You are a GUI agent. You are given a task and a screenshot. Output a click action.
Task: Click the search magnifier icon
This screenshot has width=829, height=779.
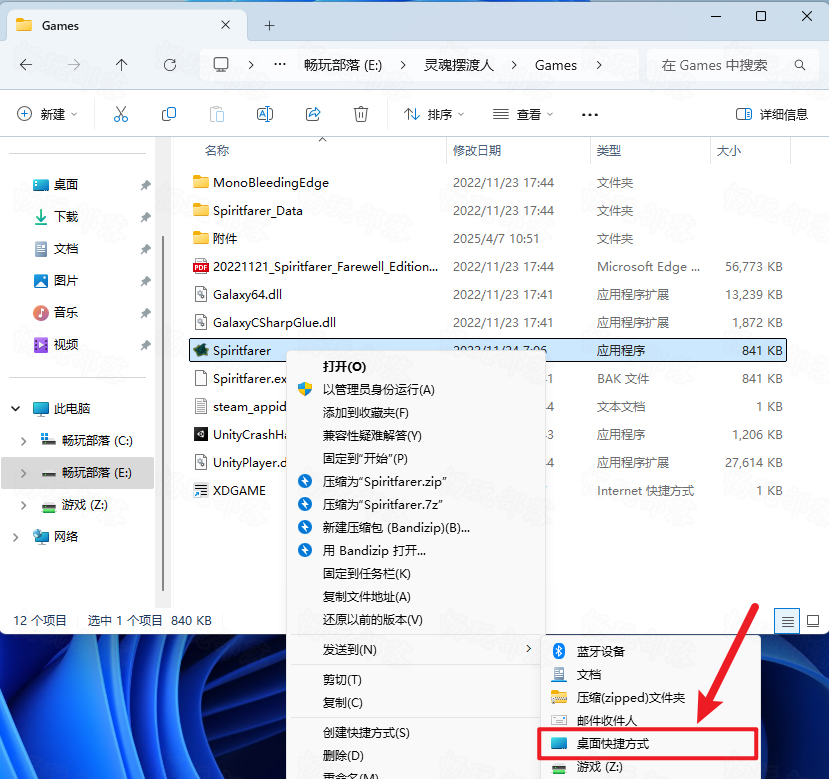(800, 65)
